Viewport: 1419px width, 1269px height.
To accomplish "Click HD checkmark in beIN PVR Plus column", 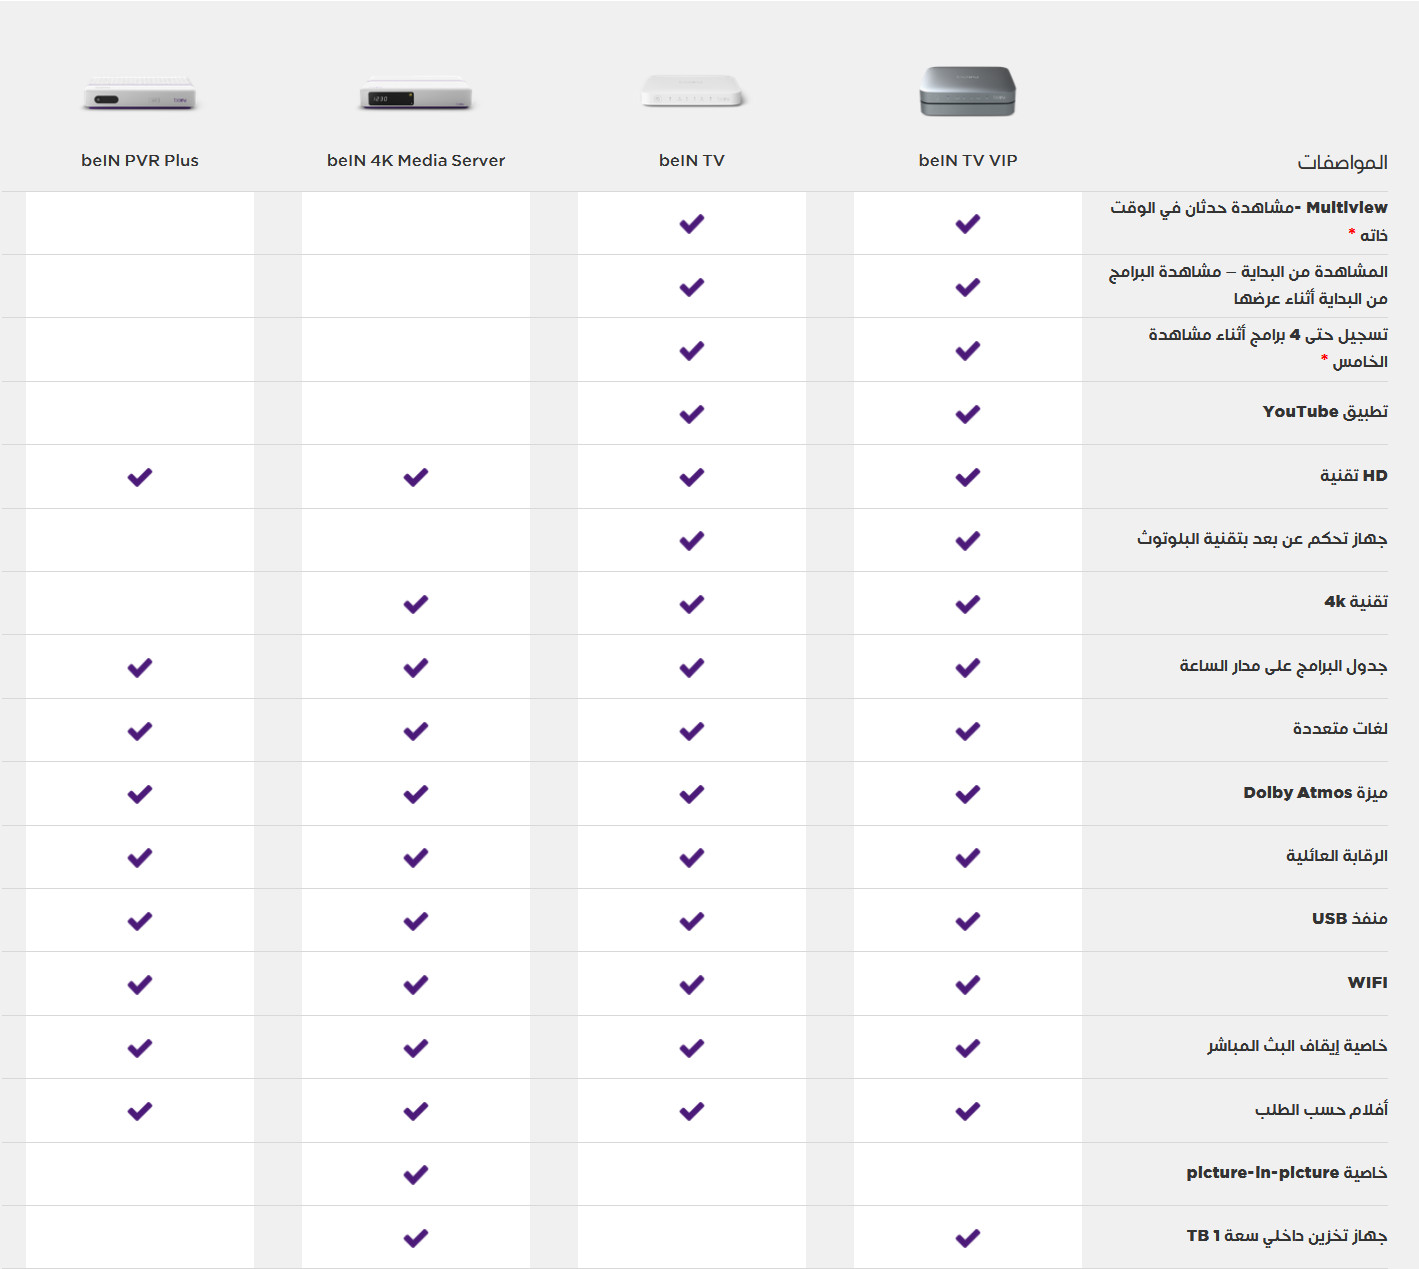I will (140, 477).
